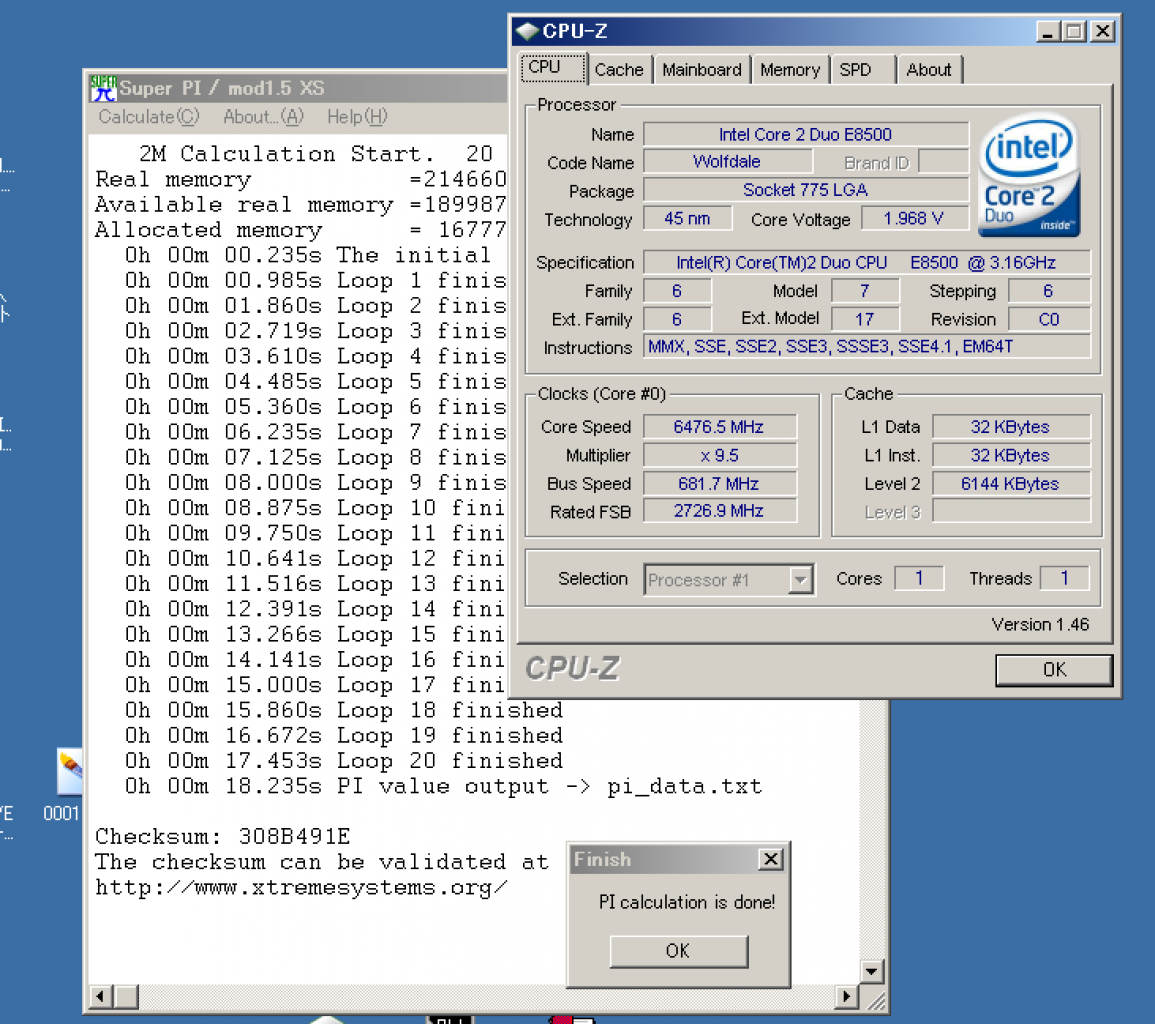The width and height of the screenshot is (1155, 1024).
Task: Click the xtremesystems.org URL text in Super PI
Action: [x=301, y=888]
